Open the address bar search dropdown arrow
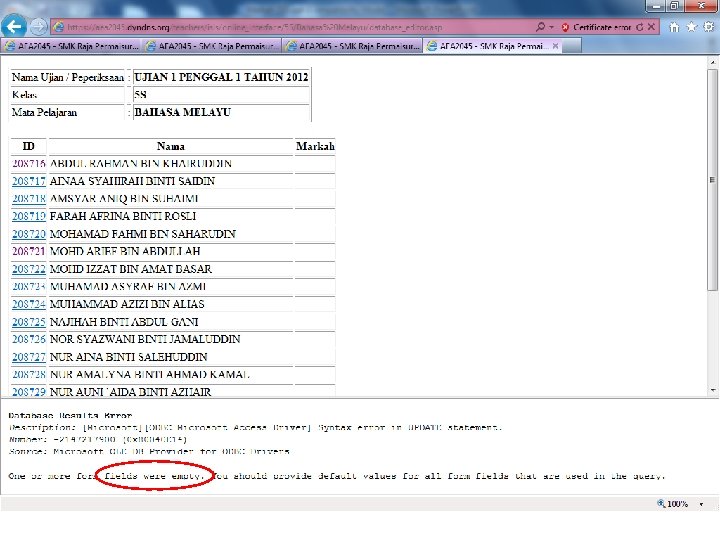 point(551,27)
